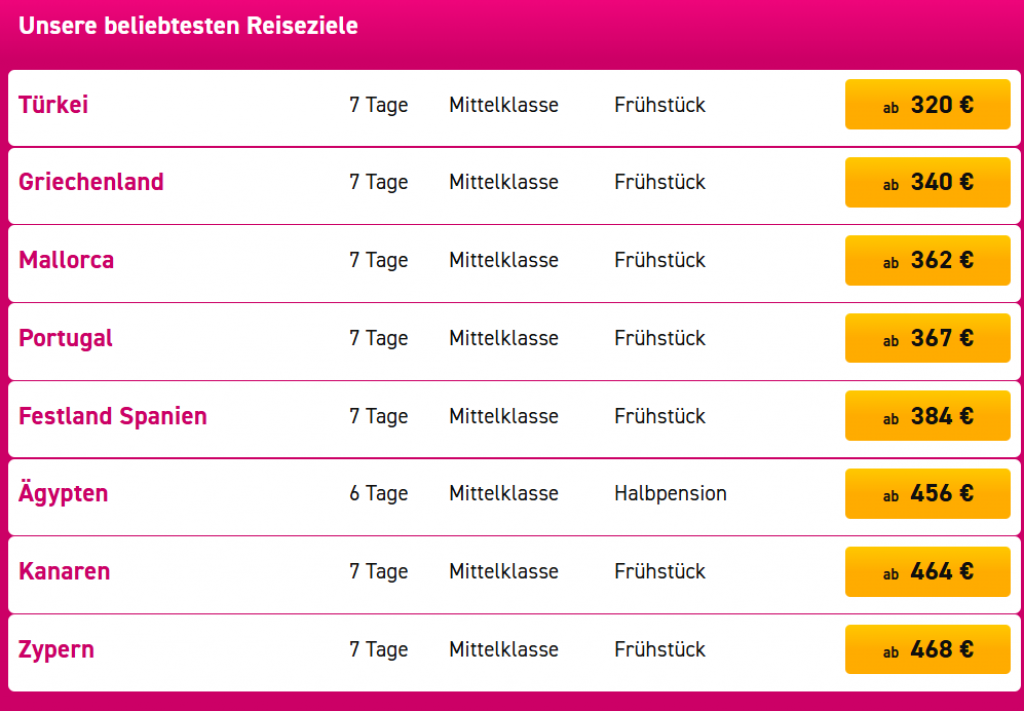Open the Mallorca destination link
This screenshot has height=711, width=1024.
[66, 260]
